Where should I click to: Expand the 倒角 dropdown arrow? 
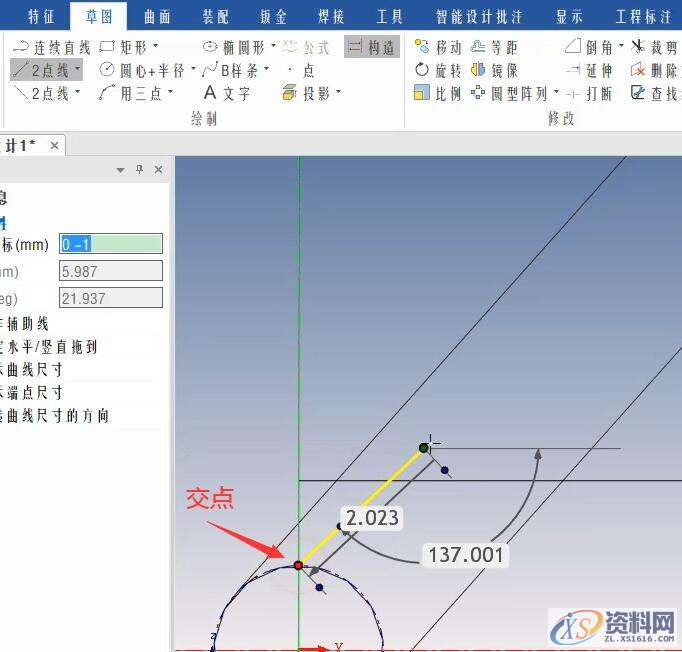[x=621, y=45]
